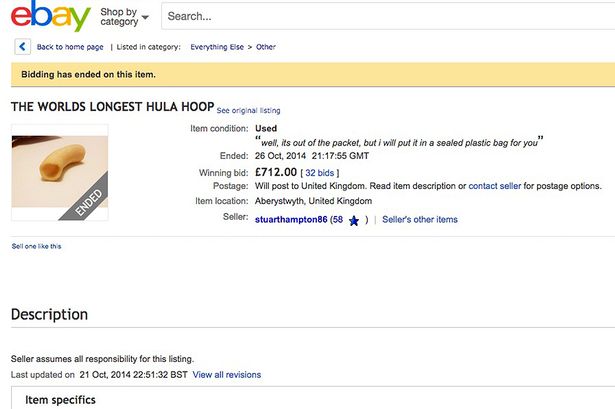Viewport: 615px width, 409px height.
Task: Click the blue feedback star icon
Action: point(354,220)
